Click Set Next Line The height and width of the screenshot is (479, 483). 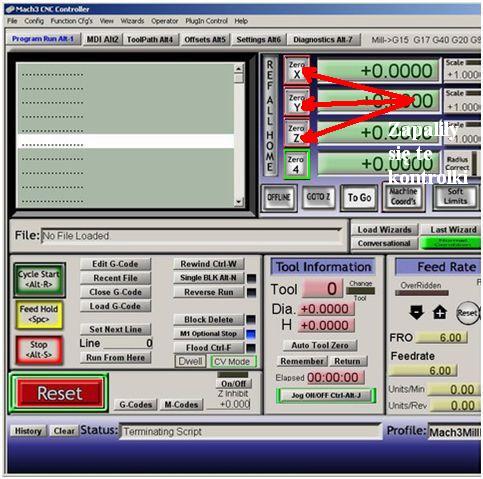pyautogui.click(x=115, y=329)
